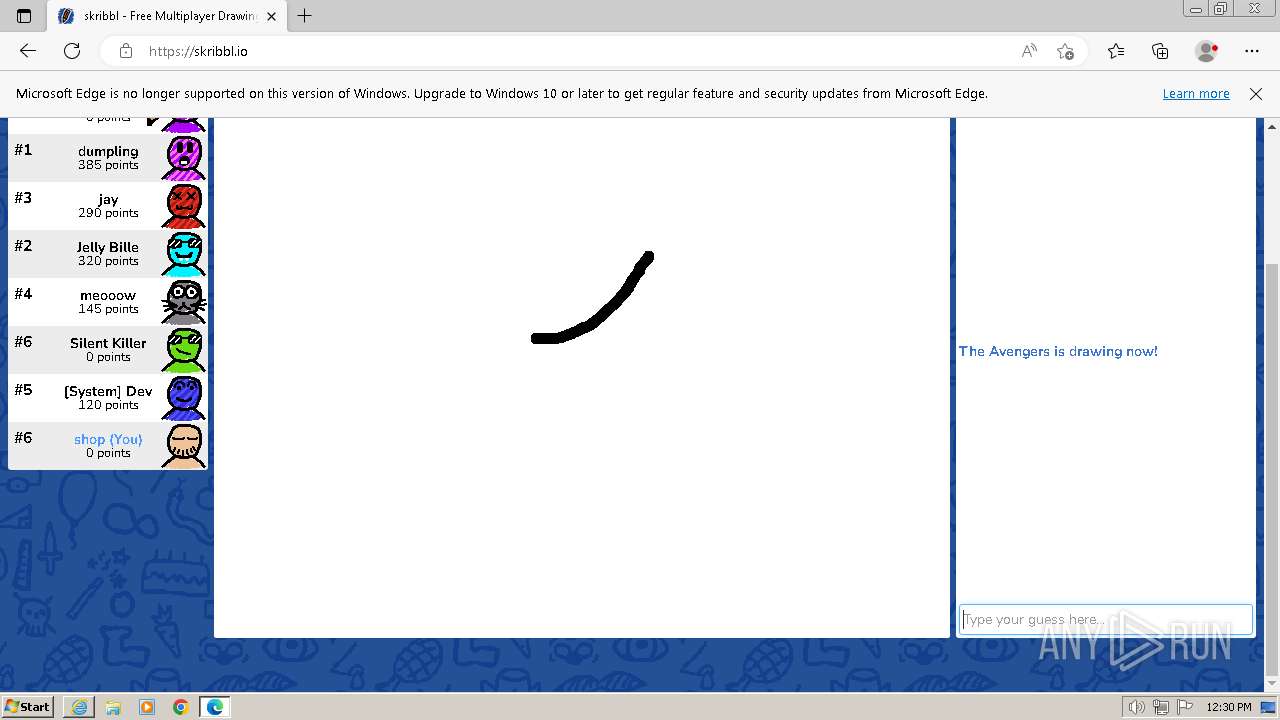
Task: Select the skribbl browser tab
Action: coord(168,16)
